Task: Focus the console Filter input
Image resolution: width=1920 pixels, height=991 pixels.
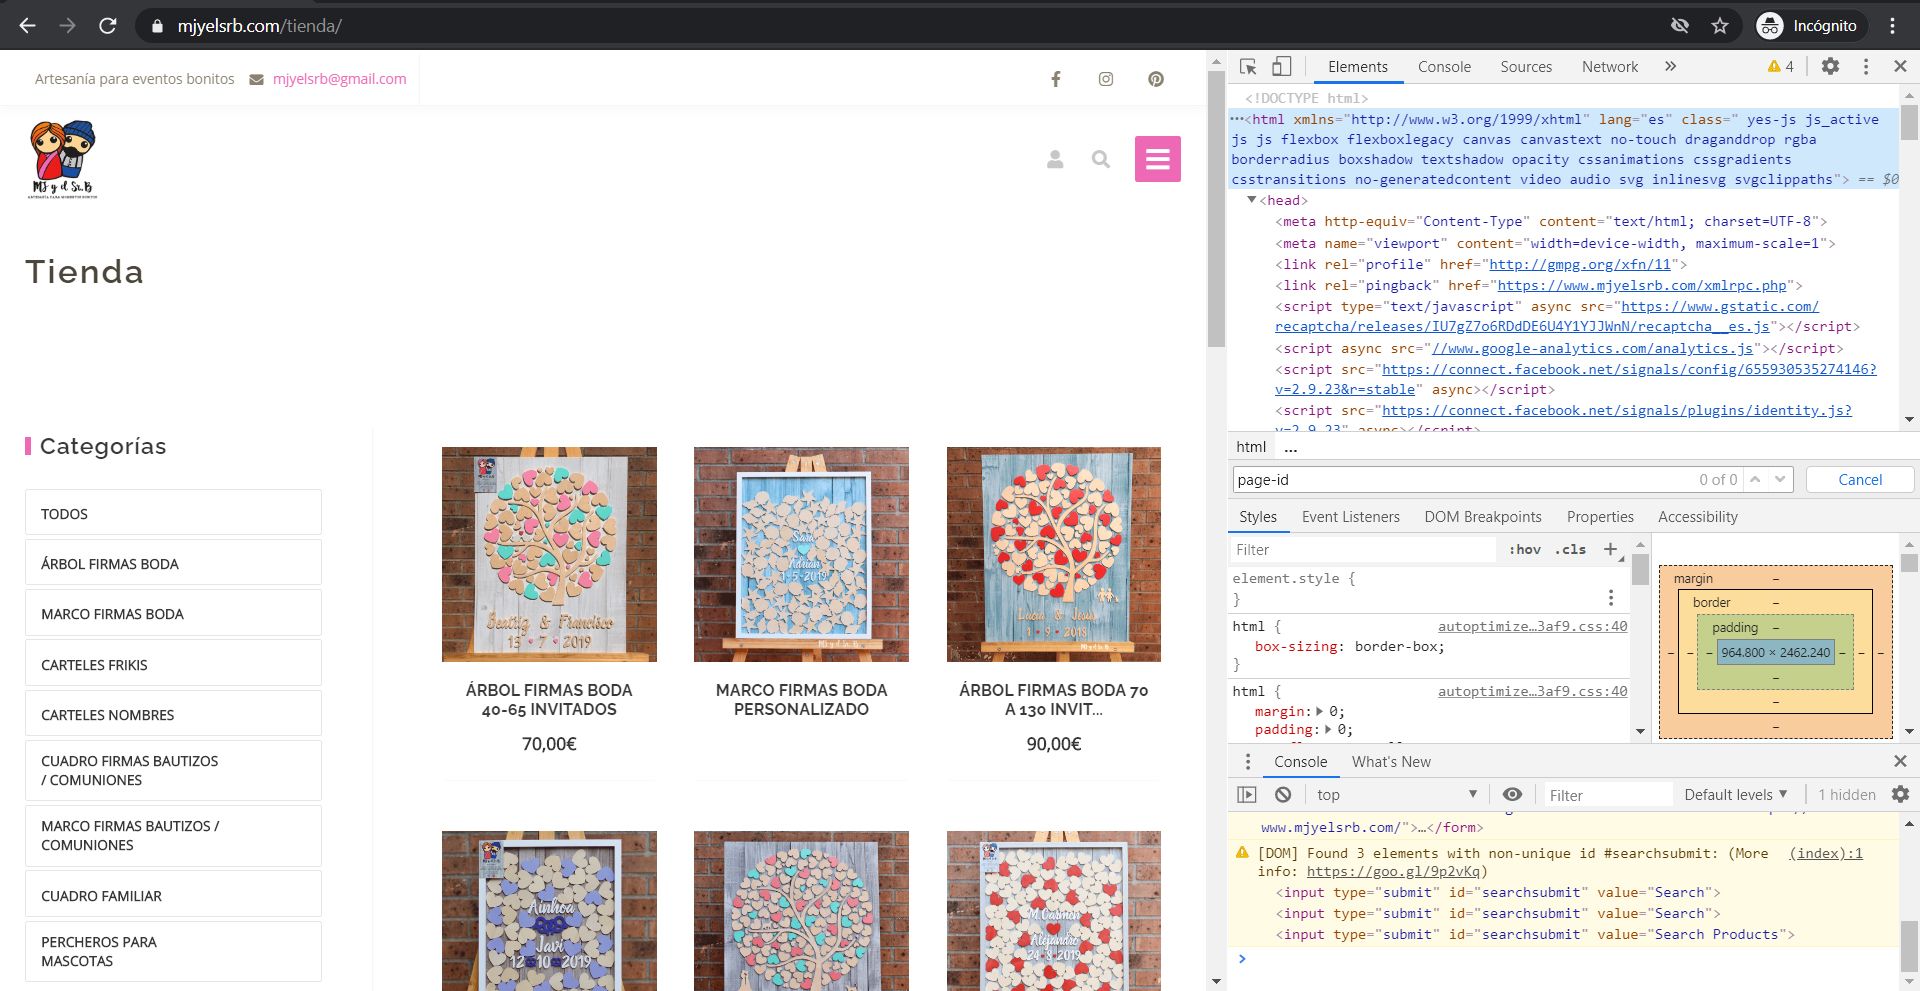Action: pyautogui.click(x=1608, y=795)
